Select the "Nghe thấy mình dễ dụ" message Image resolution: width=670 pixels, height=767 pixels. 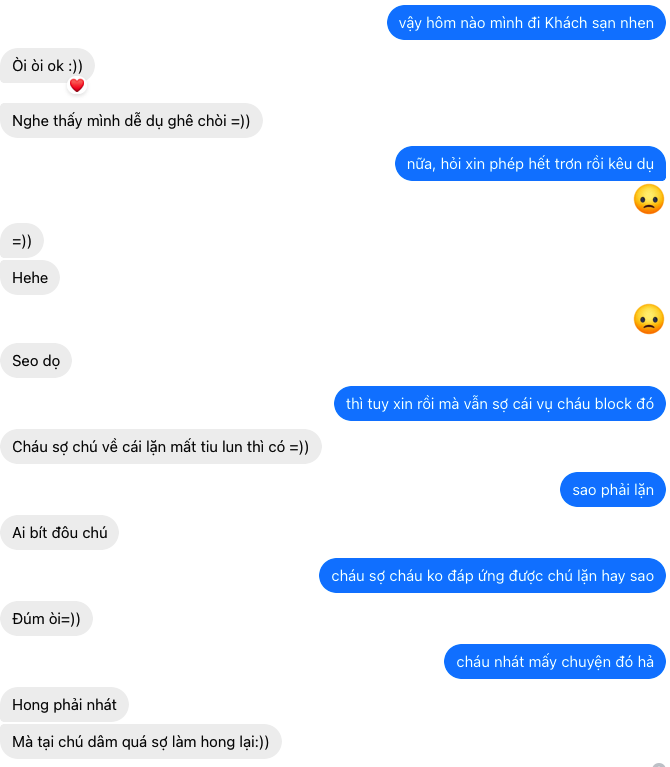tap(131, 121)
